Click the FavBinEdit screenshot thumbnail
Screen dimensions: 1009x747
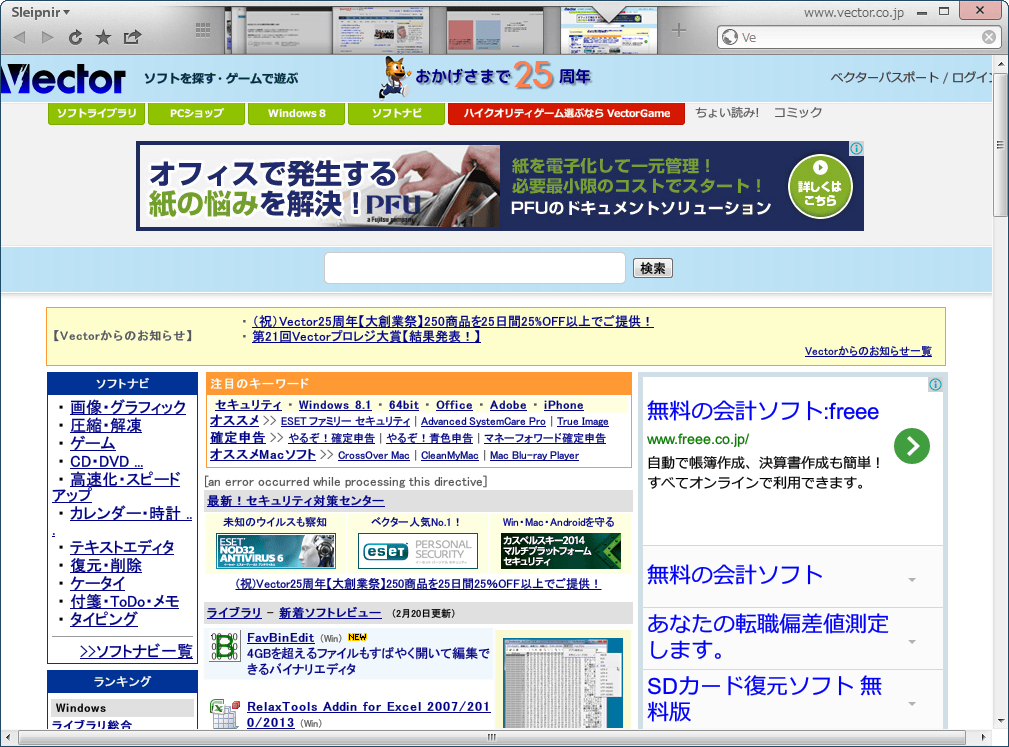[x=563, y=683]
